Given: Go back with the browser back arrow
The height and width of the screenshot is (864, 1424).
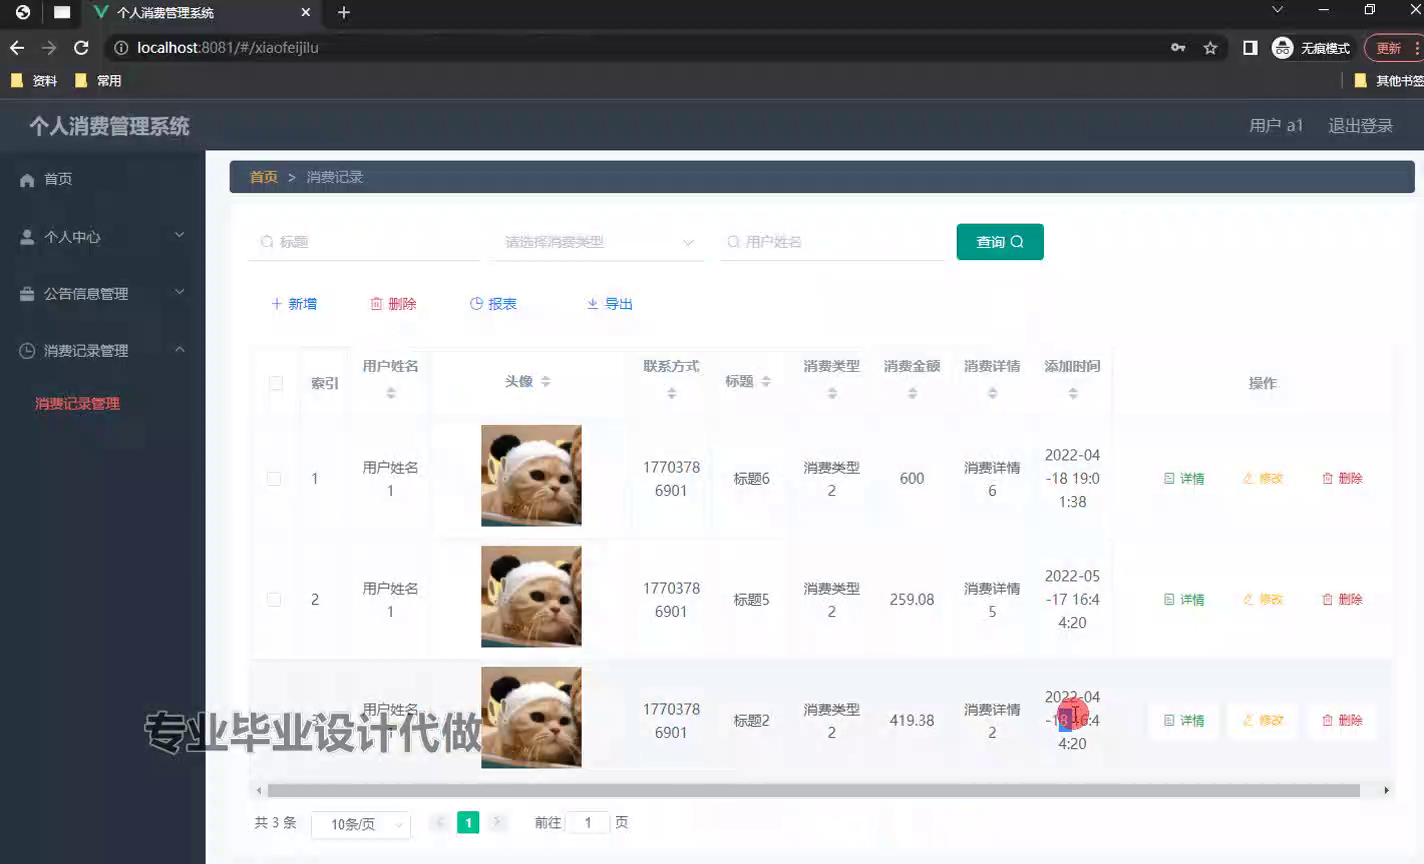Looking at the screenshot, I should coord(17,48).
